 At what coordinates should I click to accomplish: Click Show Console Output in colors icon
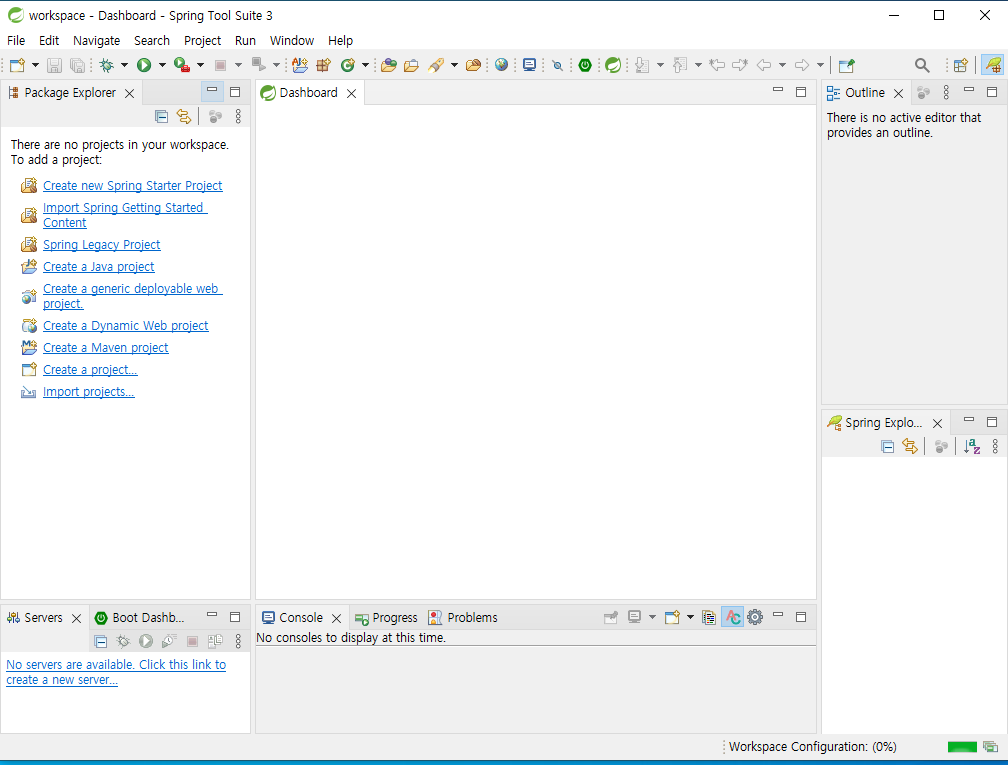coord(732,617)
